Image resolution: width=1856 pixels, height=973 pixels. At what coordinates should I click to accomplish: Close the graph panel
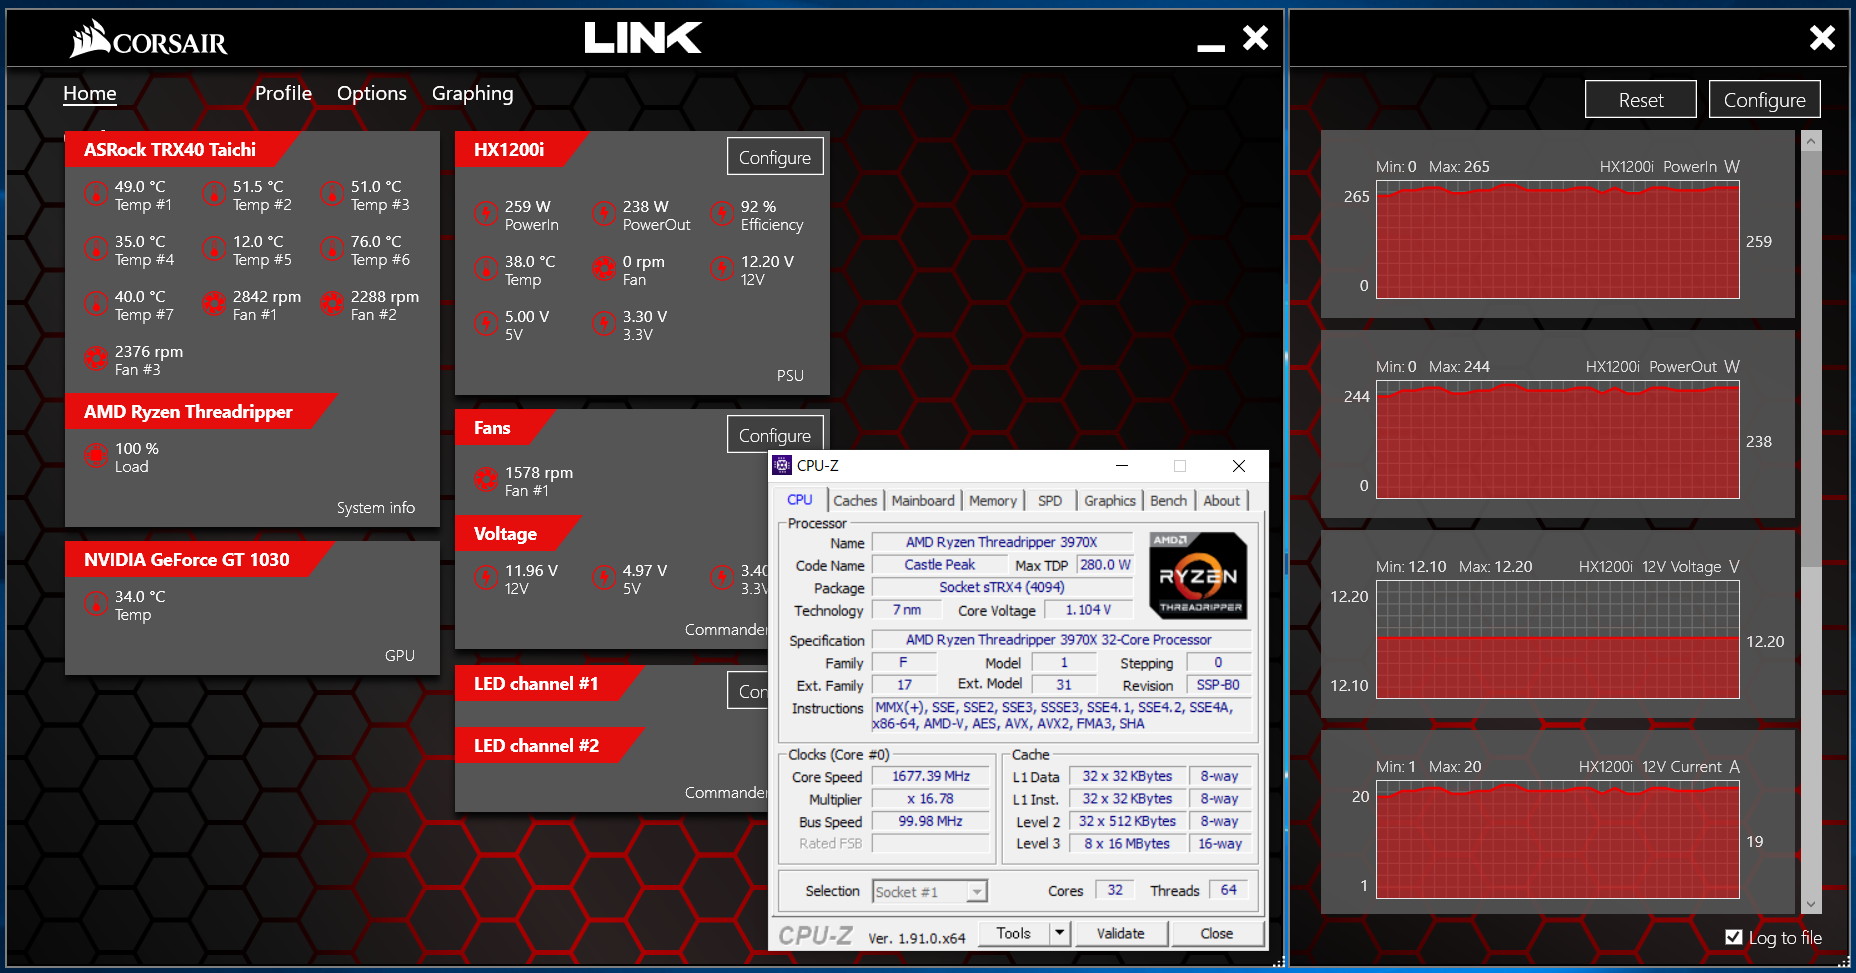pyautogui.click(x=1822, y=38)
